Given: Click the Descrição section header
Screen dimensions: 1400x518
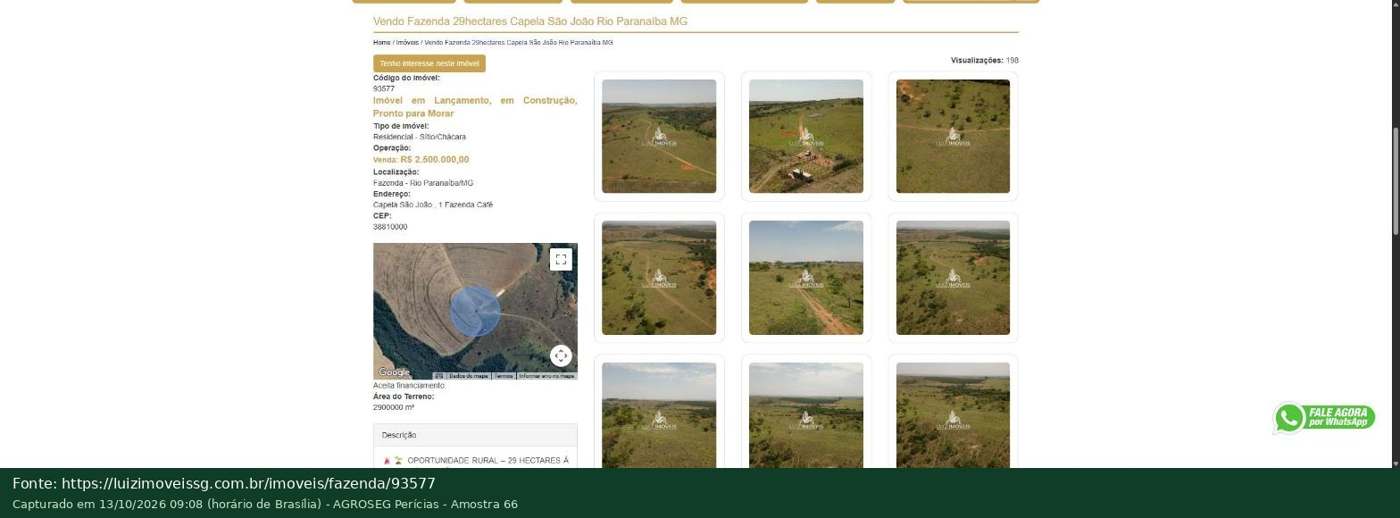Looking at the screenshot, I should click(x=475, y=435).
